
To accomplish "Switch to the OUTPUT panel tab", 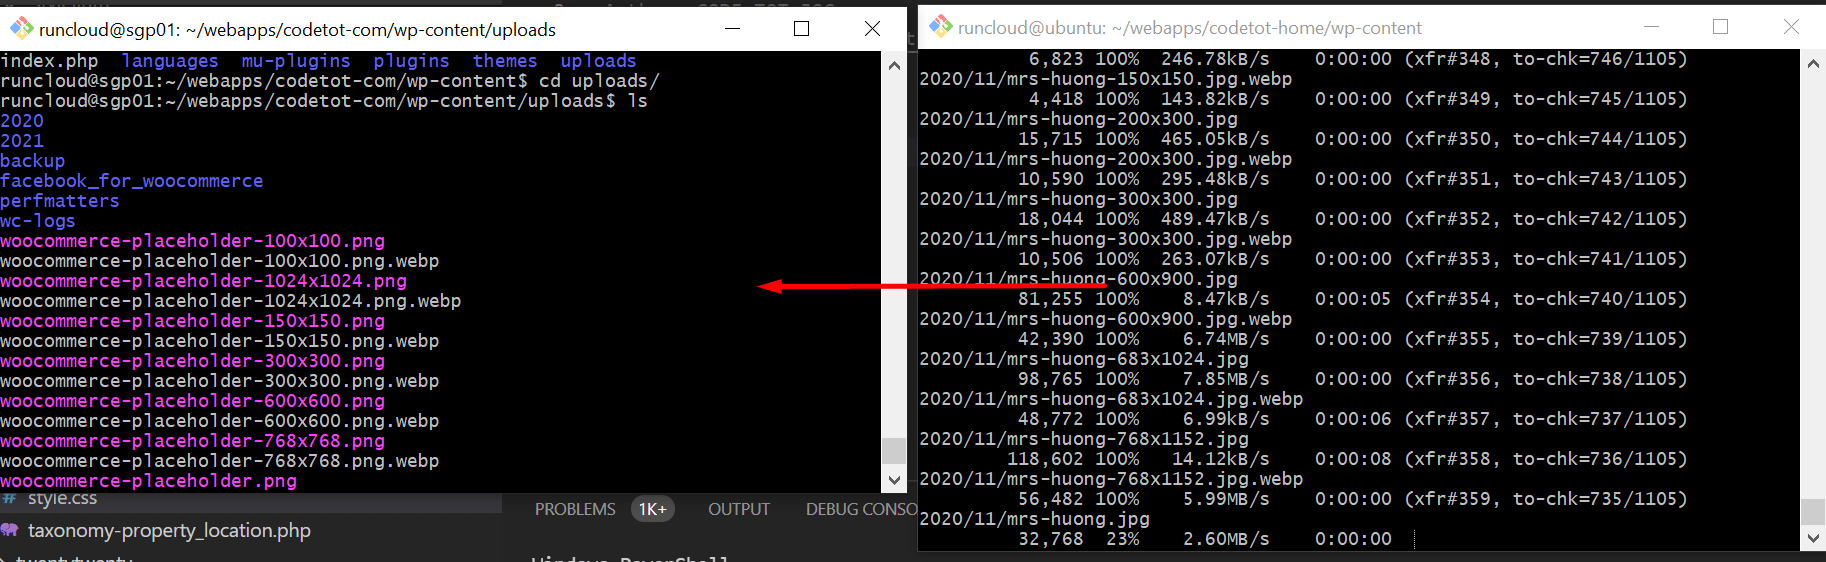I will (739, 509).
